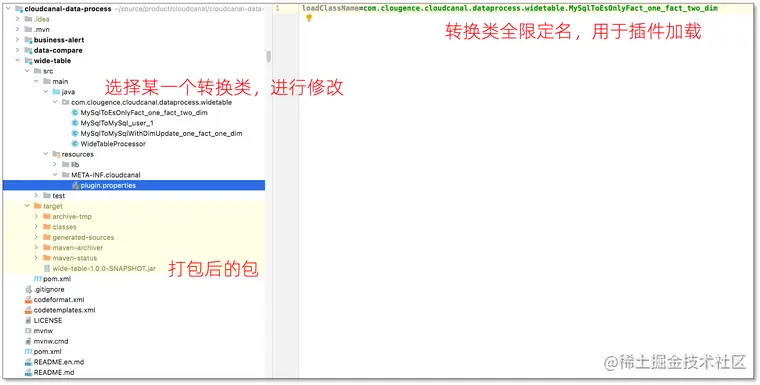Click the MySqlToMySqlWithDimUpdate class icon
Image resolution: width=760 pixels, height=385 pixels.
coord(75,133)
